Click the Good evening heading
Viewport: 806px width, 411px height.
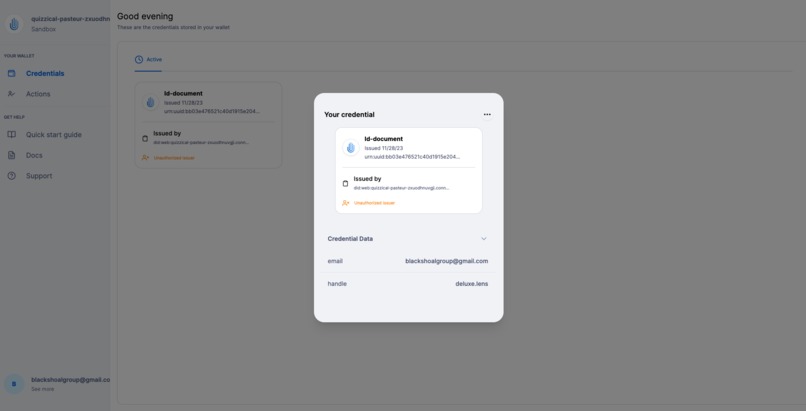(145, 16)
